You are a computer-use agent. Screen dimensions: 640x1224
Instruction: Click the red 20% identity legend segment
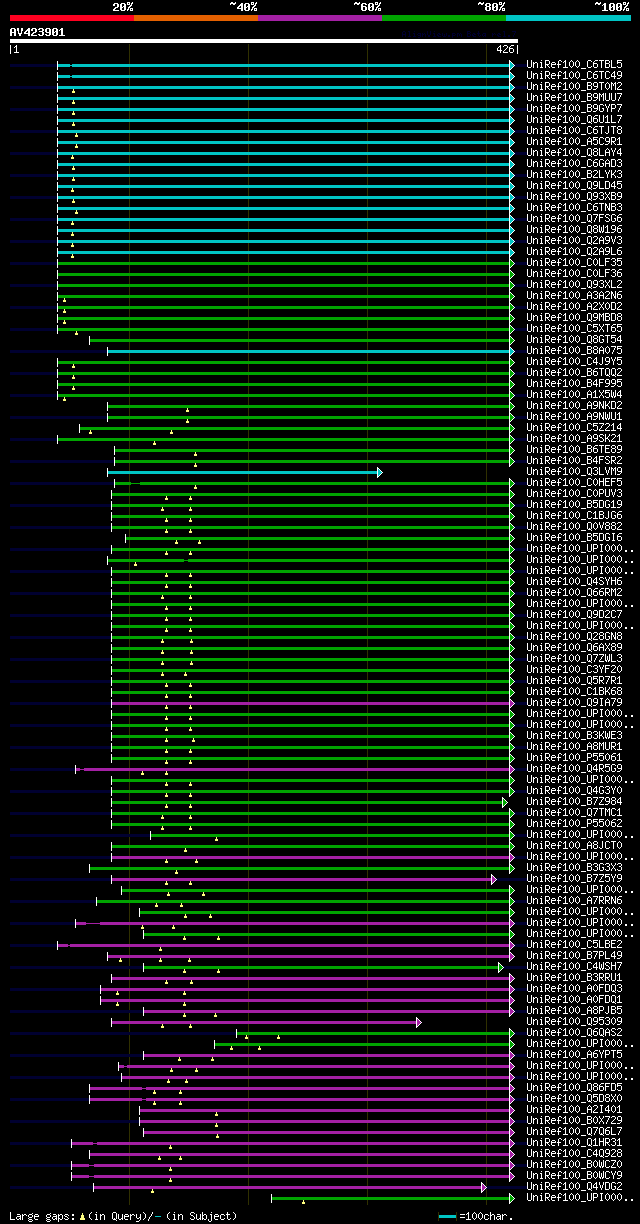point(71,18)
